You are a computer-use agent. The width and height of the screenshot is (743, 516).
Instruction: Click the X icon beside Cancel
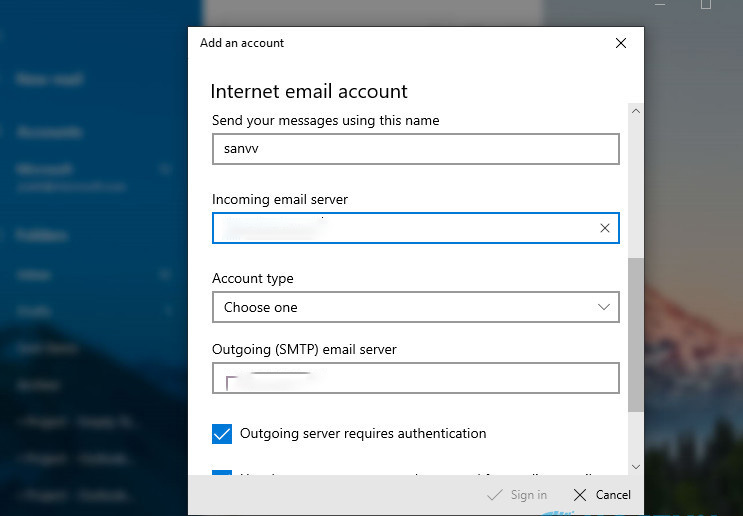click(x=580, y=495)
